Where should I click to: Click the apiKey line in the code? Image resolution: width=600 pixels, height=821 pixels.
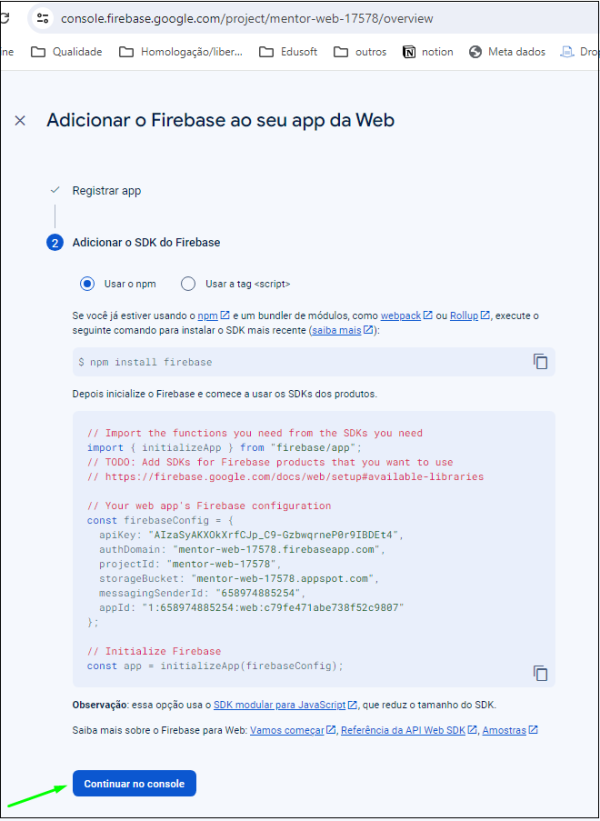249,535
